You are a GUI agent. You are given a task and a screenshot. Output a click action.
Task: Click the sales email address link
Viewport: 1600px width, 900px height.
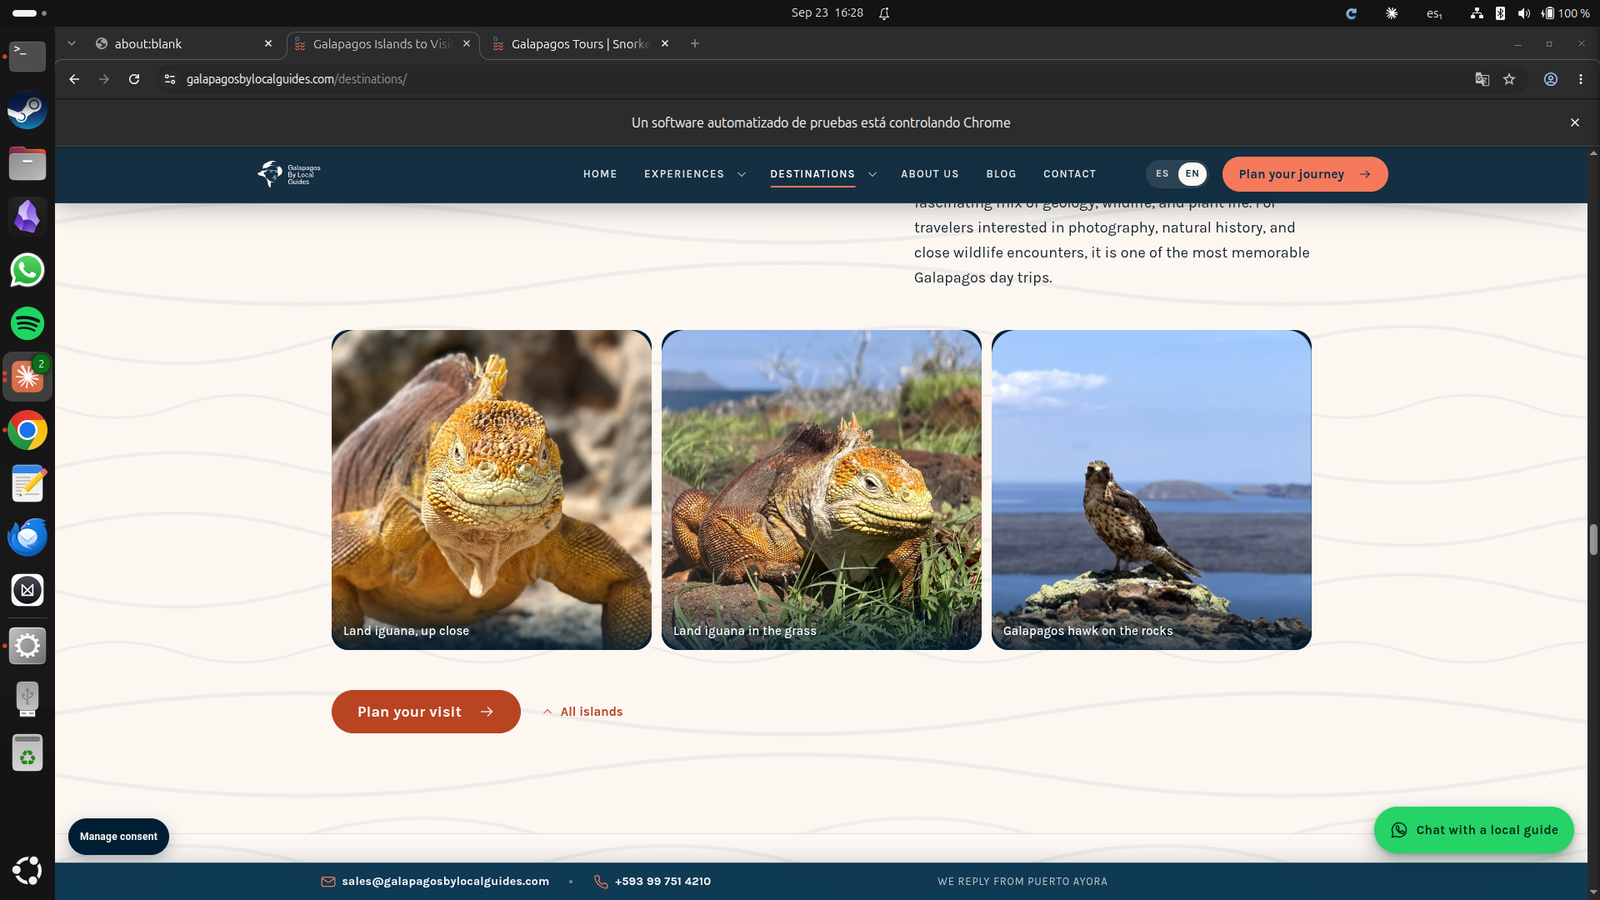(x=435, y=881)
